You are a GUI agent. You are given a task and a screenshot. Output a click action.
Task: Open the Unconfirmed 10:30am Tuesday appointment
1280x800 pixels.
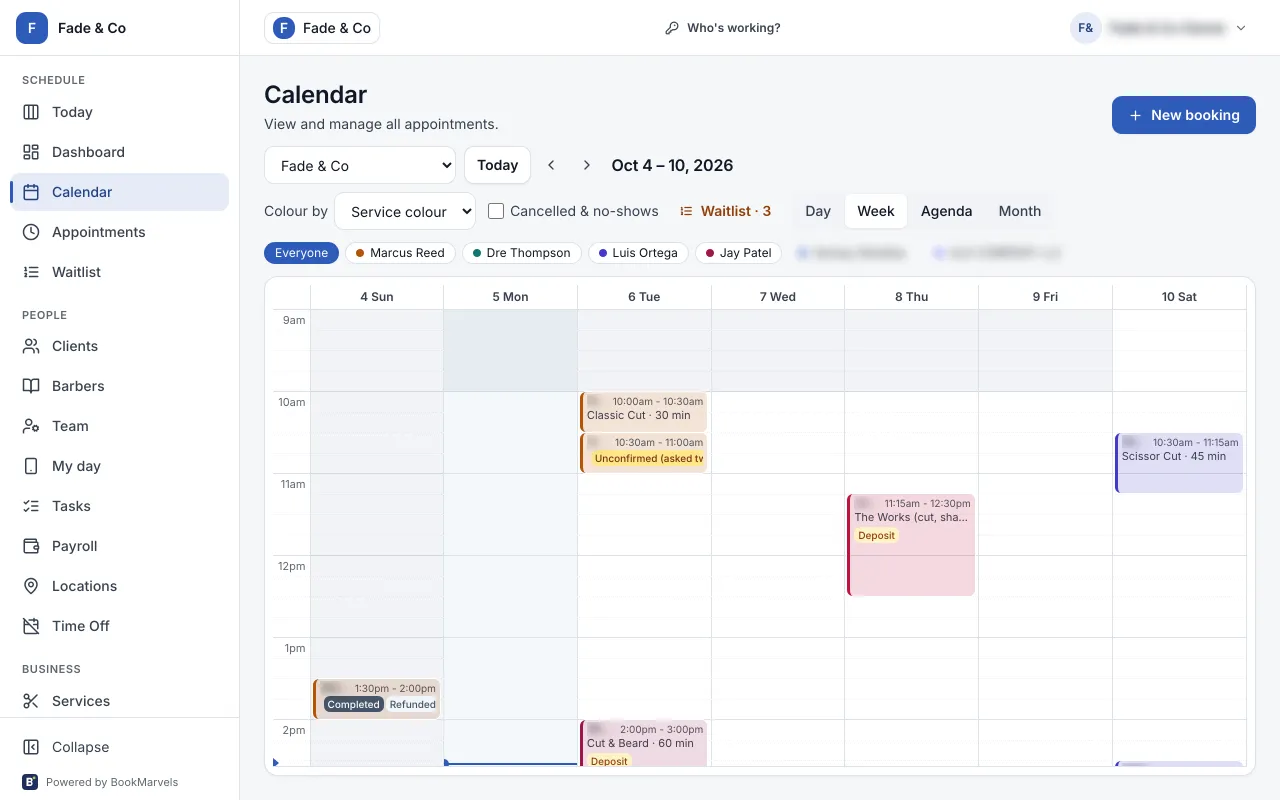tap(643, 453)
